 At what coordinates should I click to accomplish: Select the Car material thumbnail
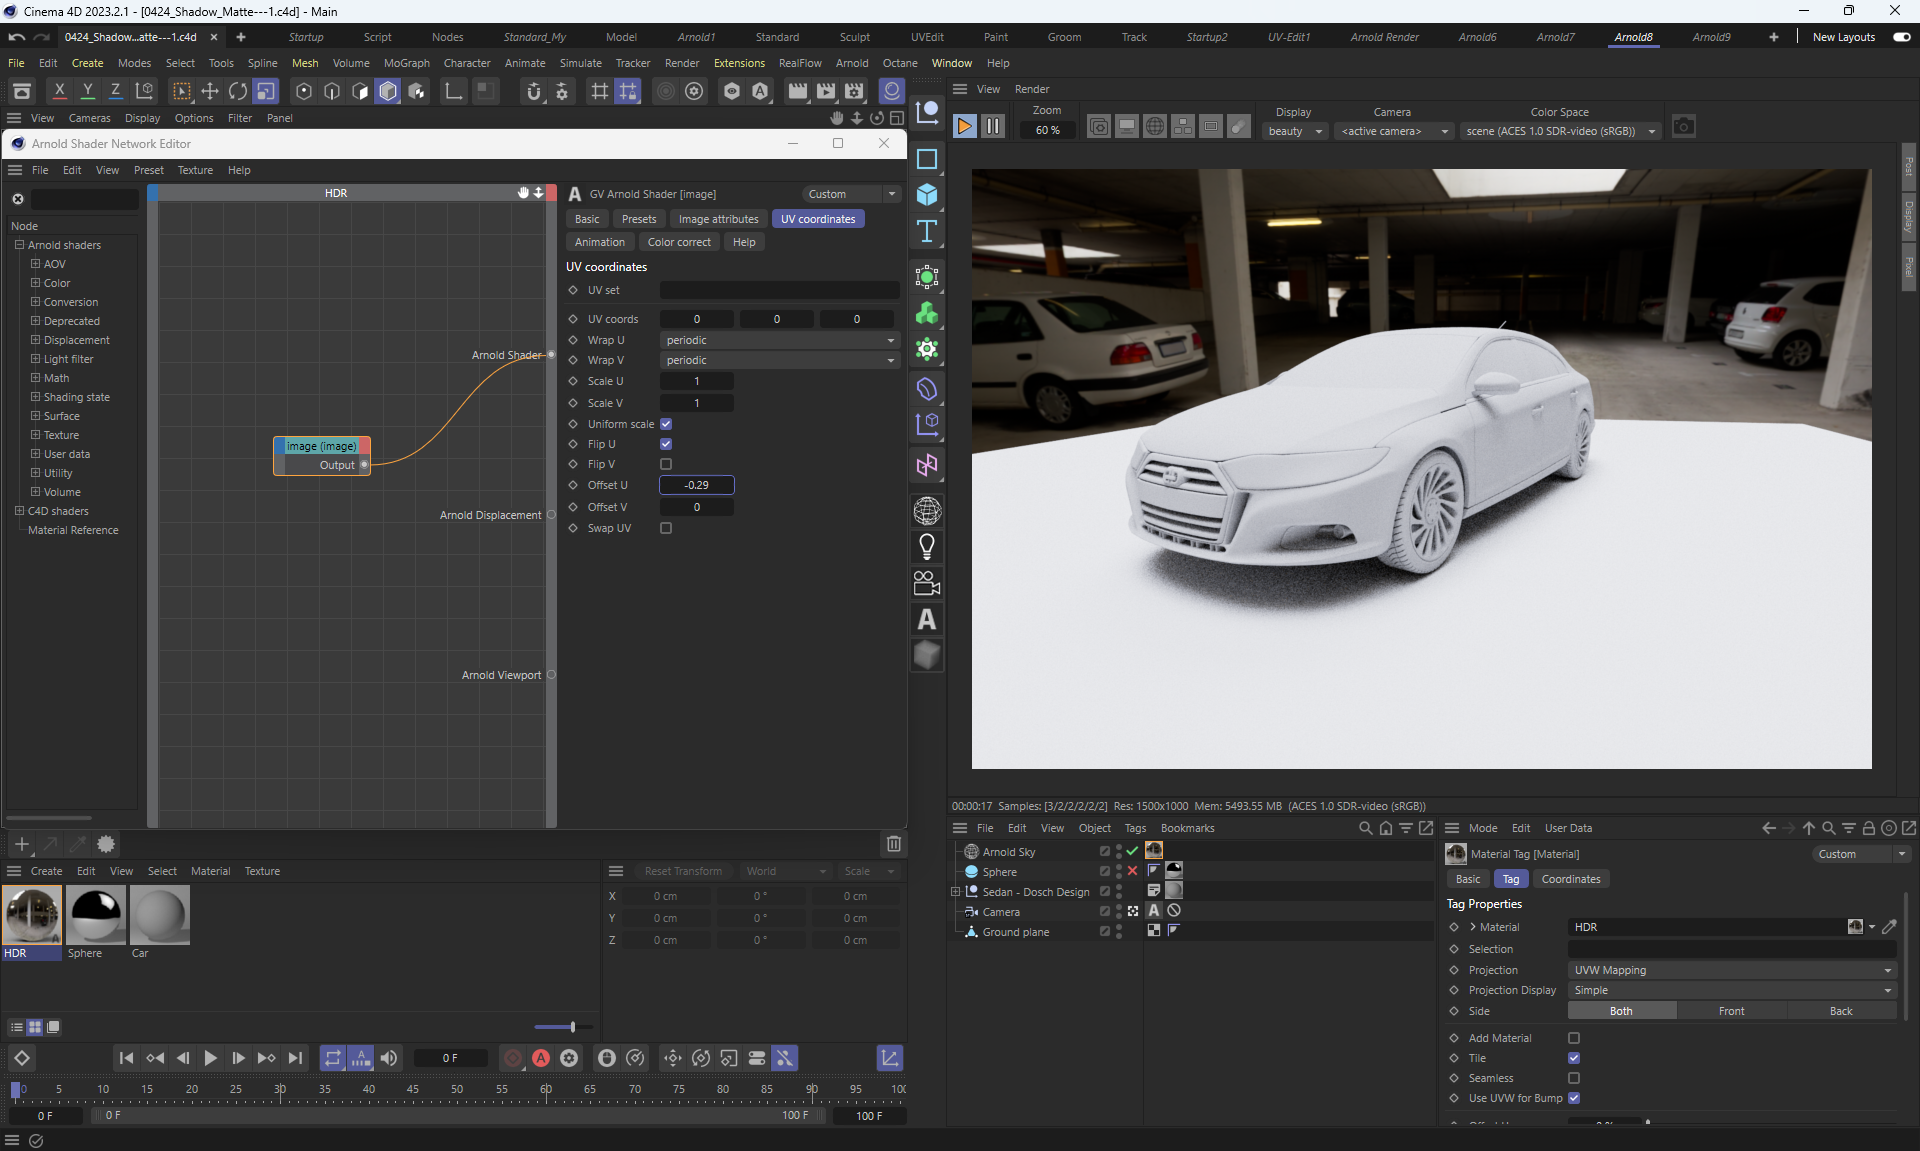point(159,915)
